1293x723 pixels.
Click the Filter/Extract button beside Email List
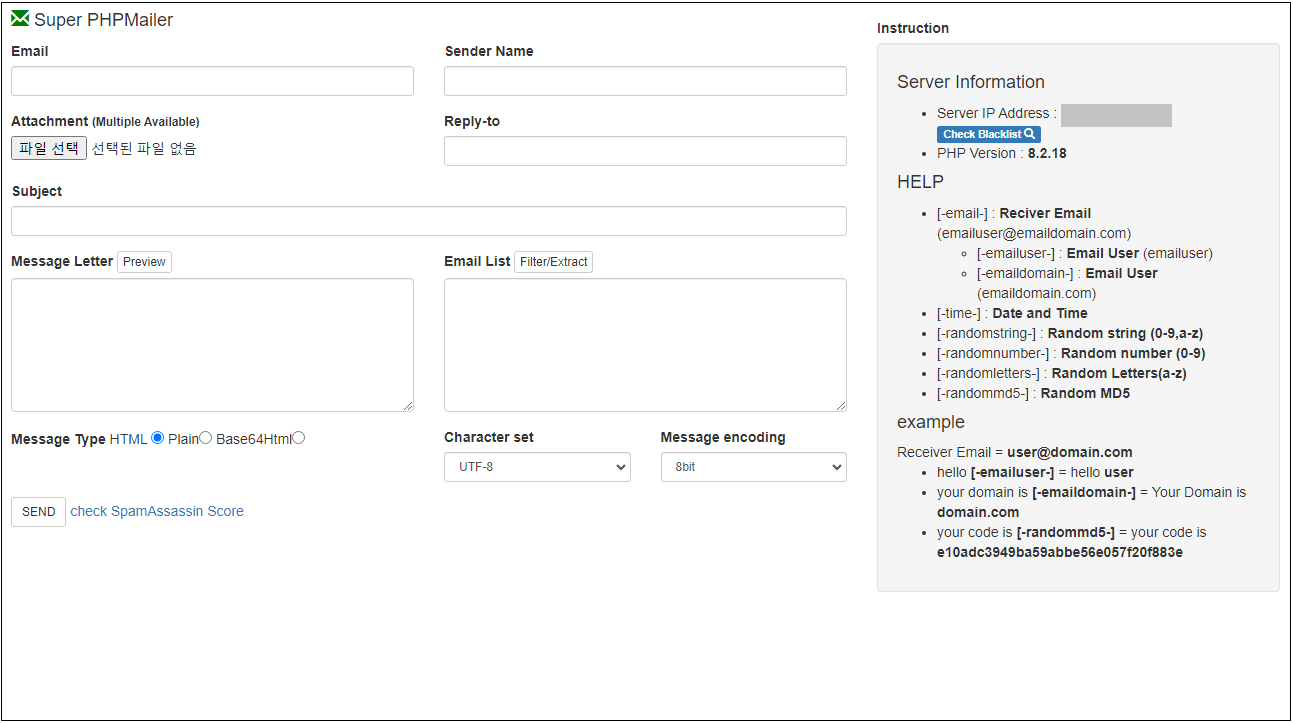tap(554, 262)
